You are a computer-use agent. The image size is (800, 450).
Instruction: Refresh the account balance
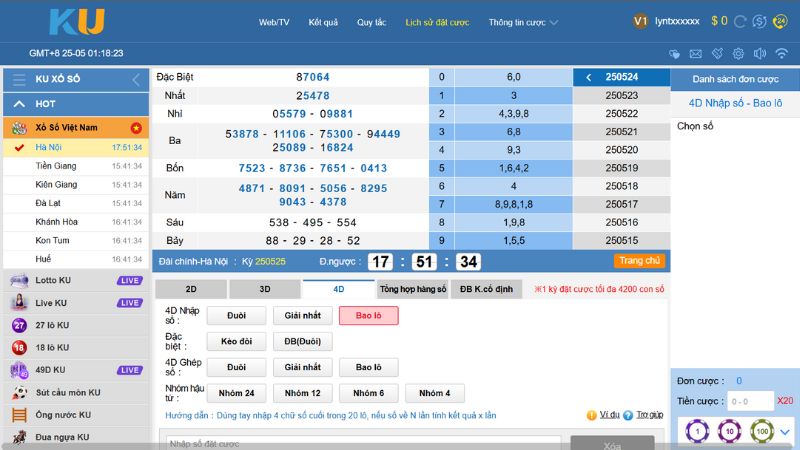coord(740,21)
